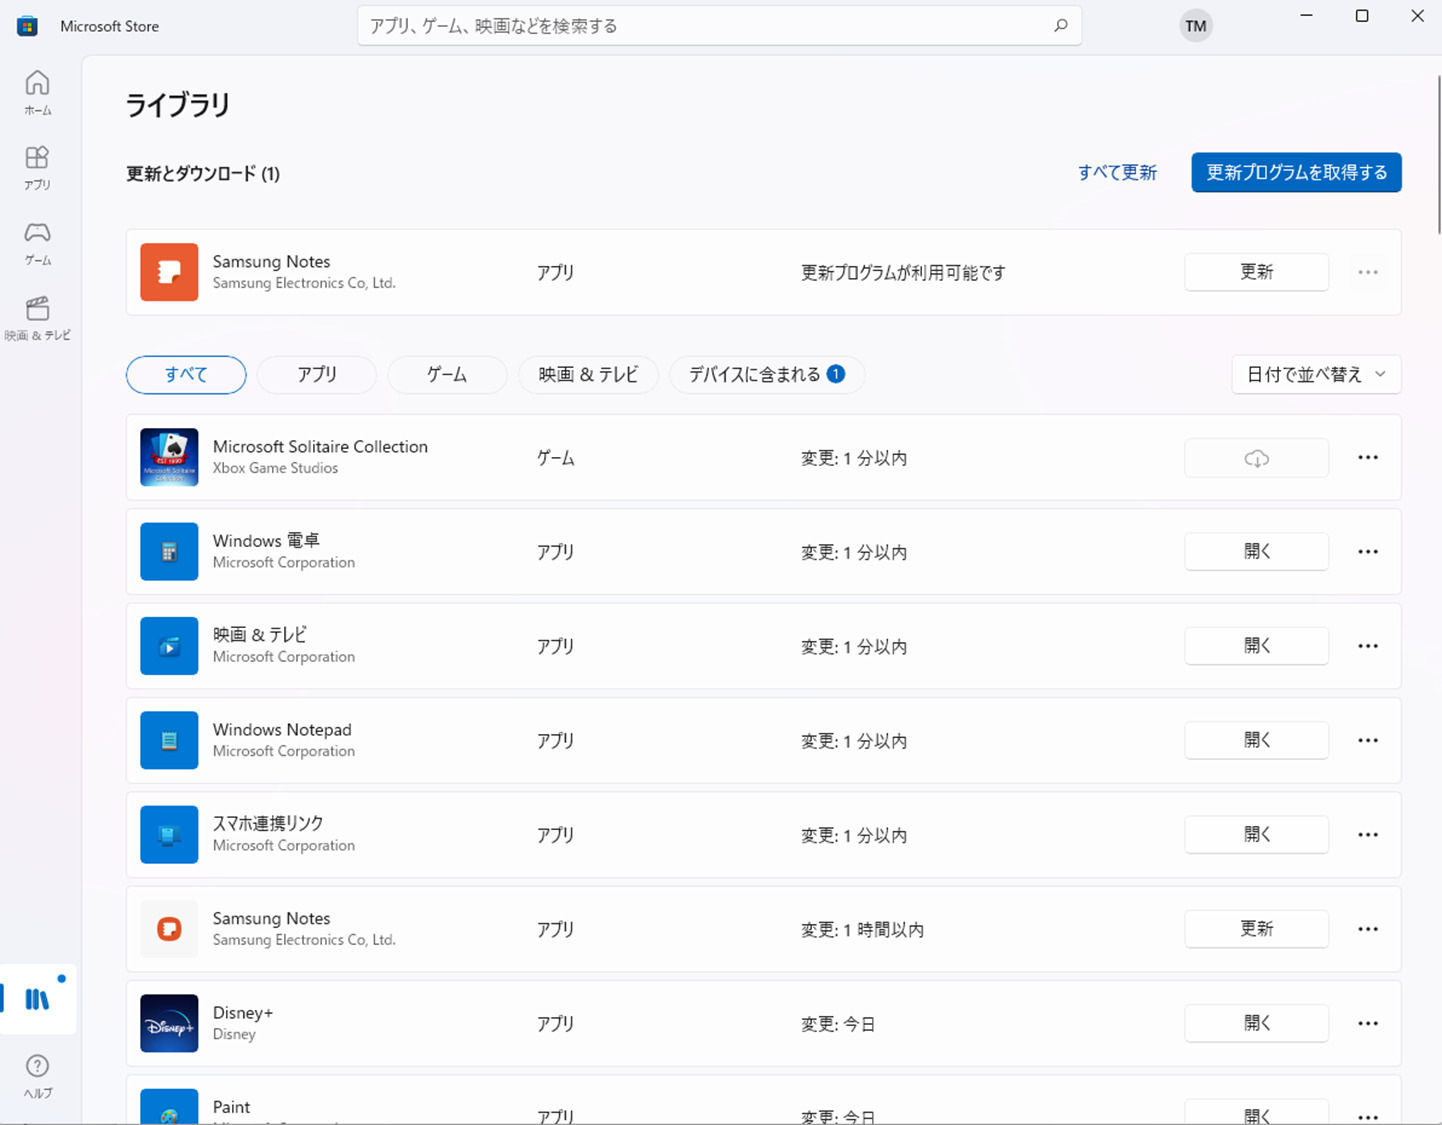Select the すべて filter tab
Screen dimensions: 1442x1125
[186, 375]
